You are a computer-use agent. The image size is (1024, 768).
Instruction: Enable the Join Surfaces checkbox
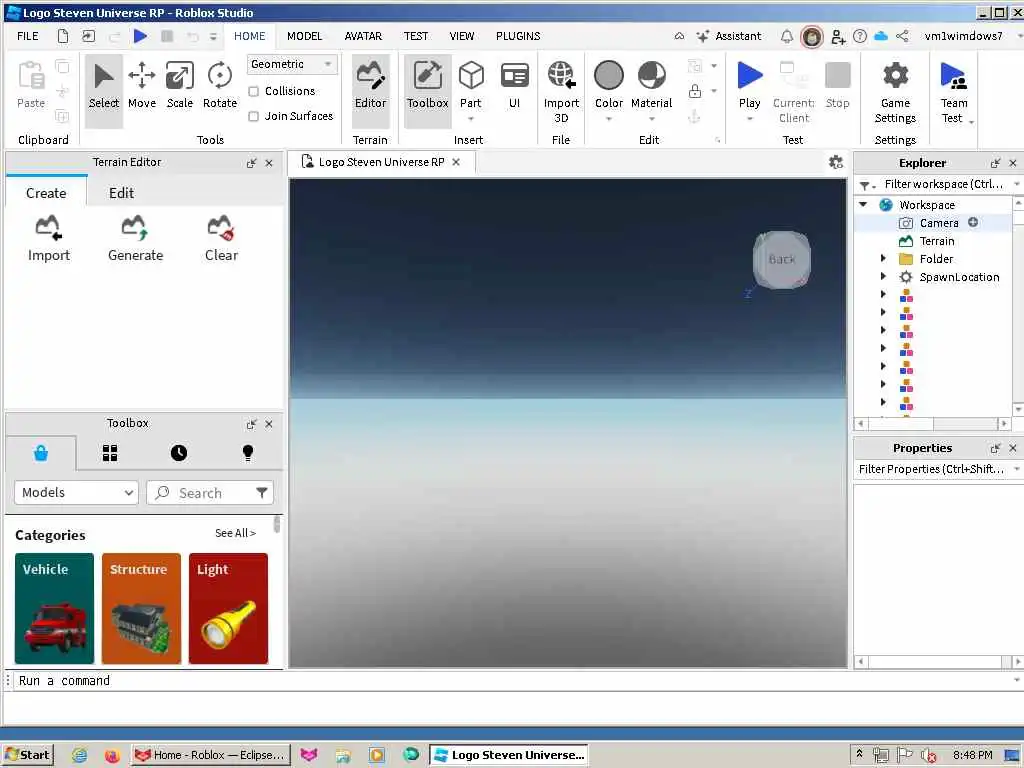(x=253, y=116)
